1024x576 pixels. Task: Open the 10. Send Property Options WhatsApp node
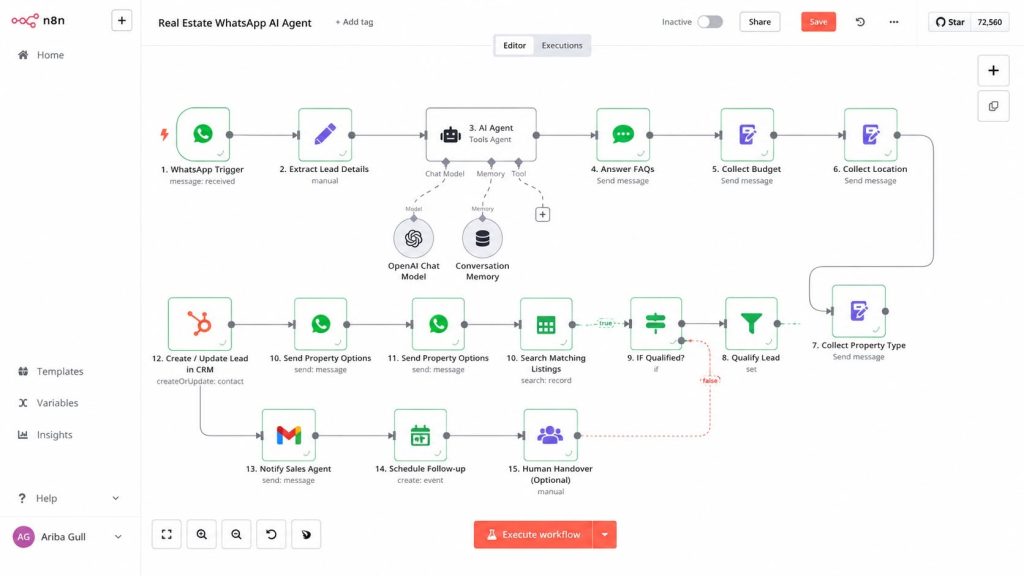coord(320,324)
